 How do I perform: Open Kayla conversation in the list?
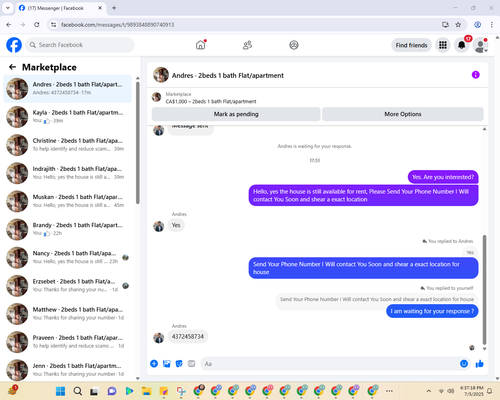(x=67, y=117)
